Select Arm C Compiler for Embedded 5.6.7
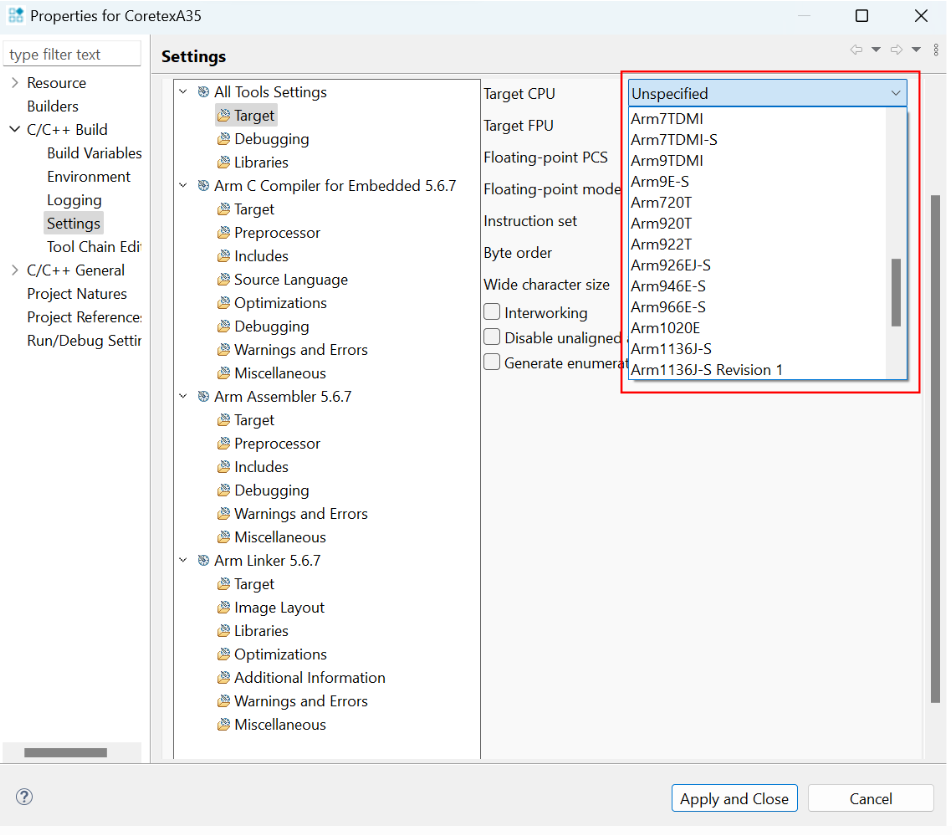 334,186
